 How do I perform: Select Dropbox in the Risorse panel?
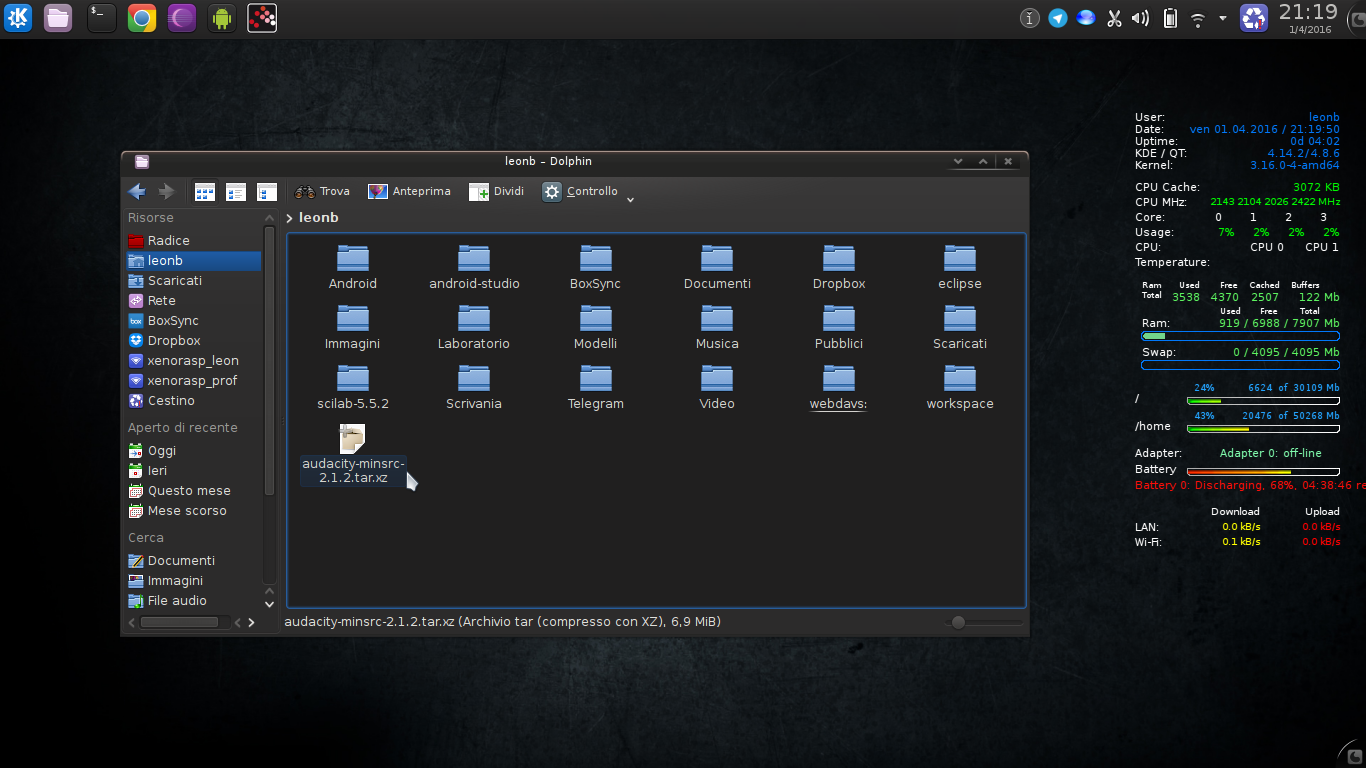[173, 341]
